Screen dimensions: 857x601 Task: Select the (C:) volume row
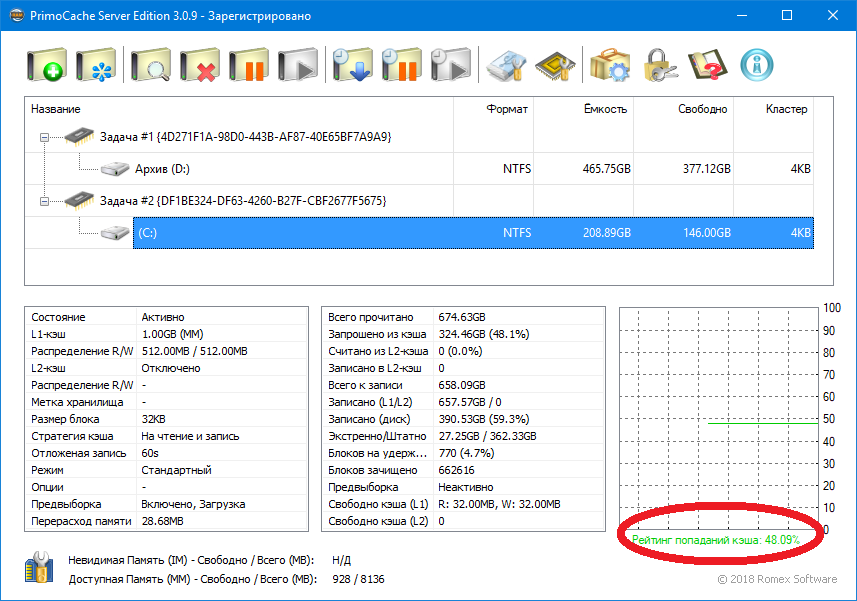click(473, 233)
